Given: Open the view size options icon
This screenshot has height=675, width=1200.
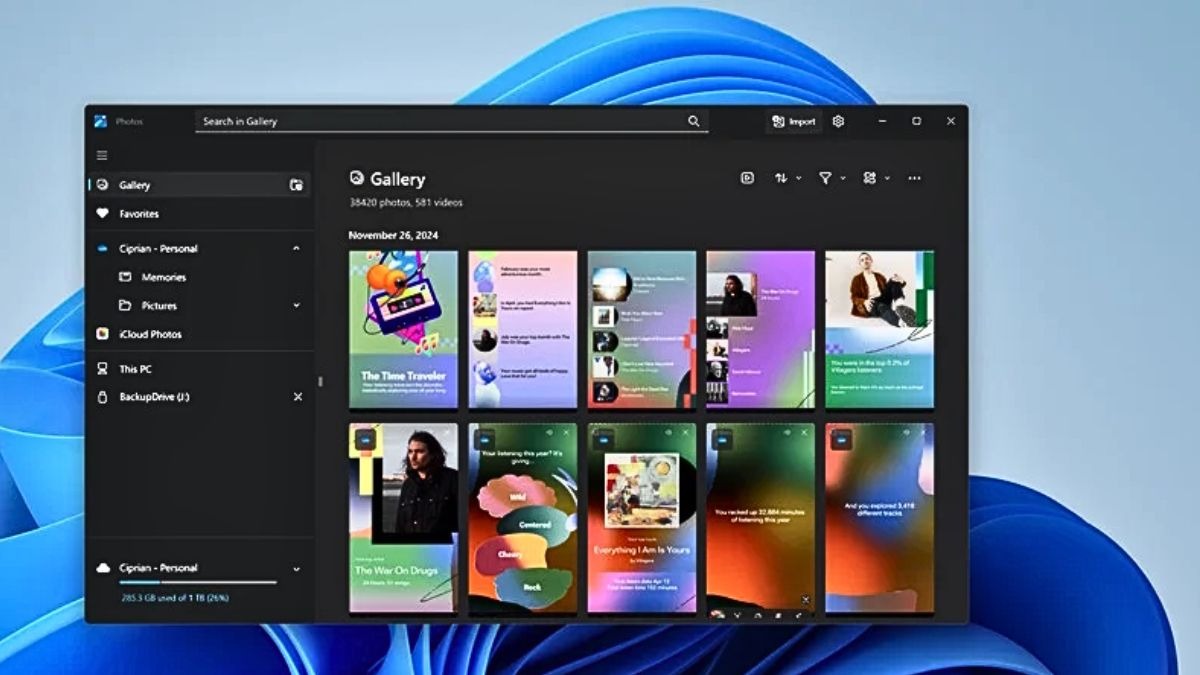Looking at the screenshot, I should click(x=869, y=178).
